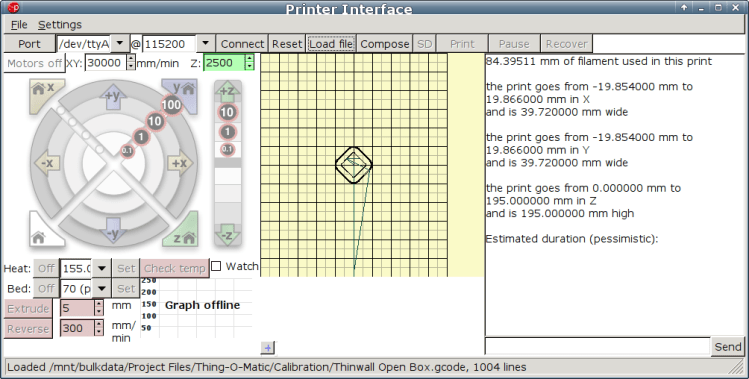Move the Z axis down with -z
The image size is (749, 379).
pos(227,235)
